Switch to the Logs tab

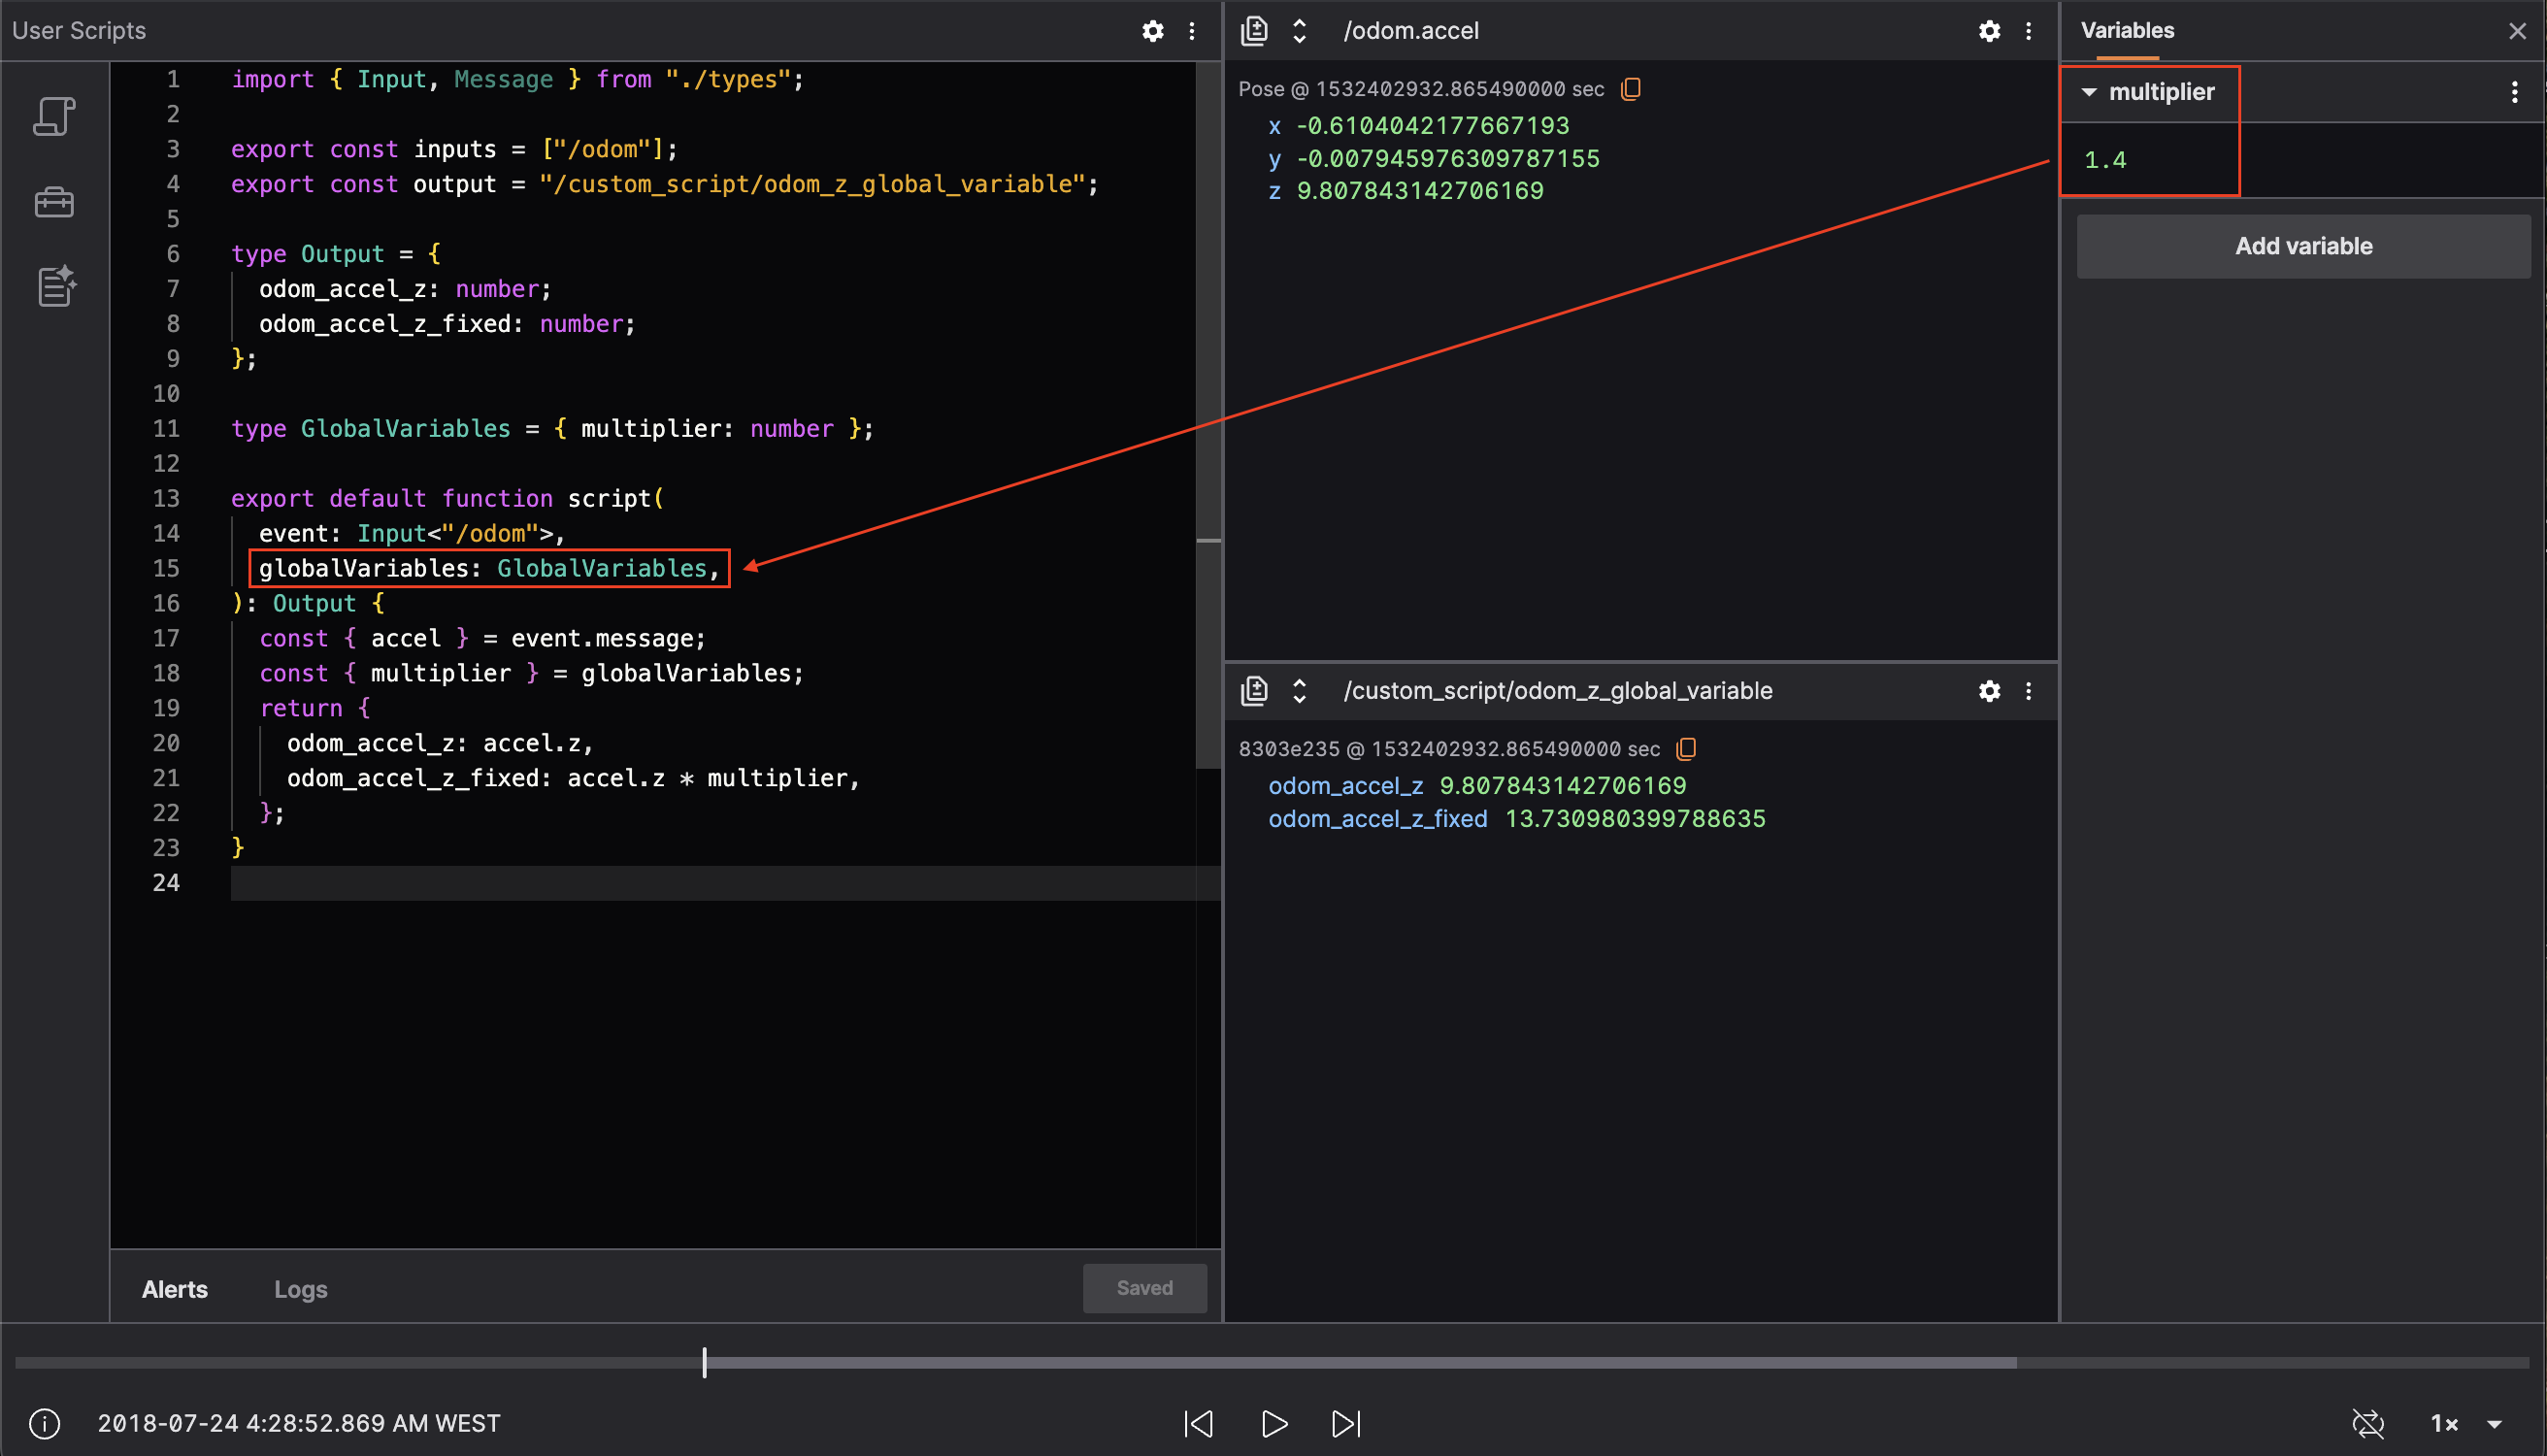[x=300, y=1289]
